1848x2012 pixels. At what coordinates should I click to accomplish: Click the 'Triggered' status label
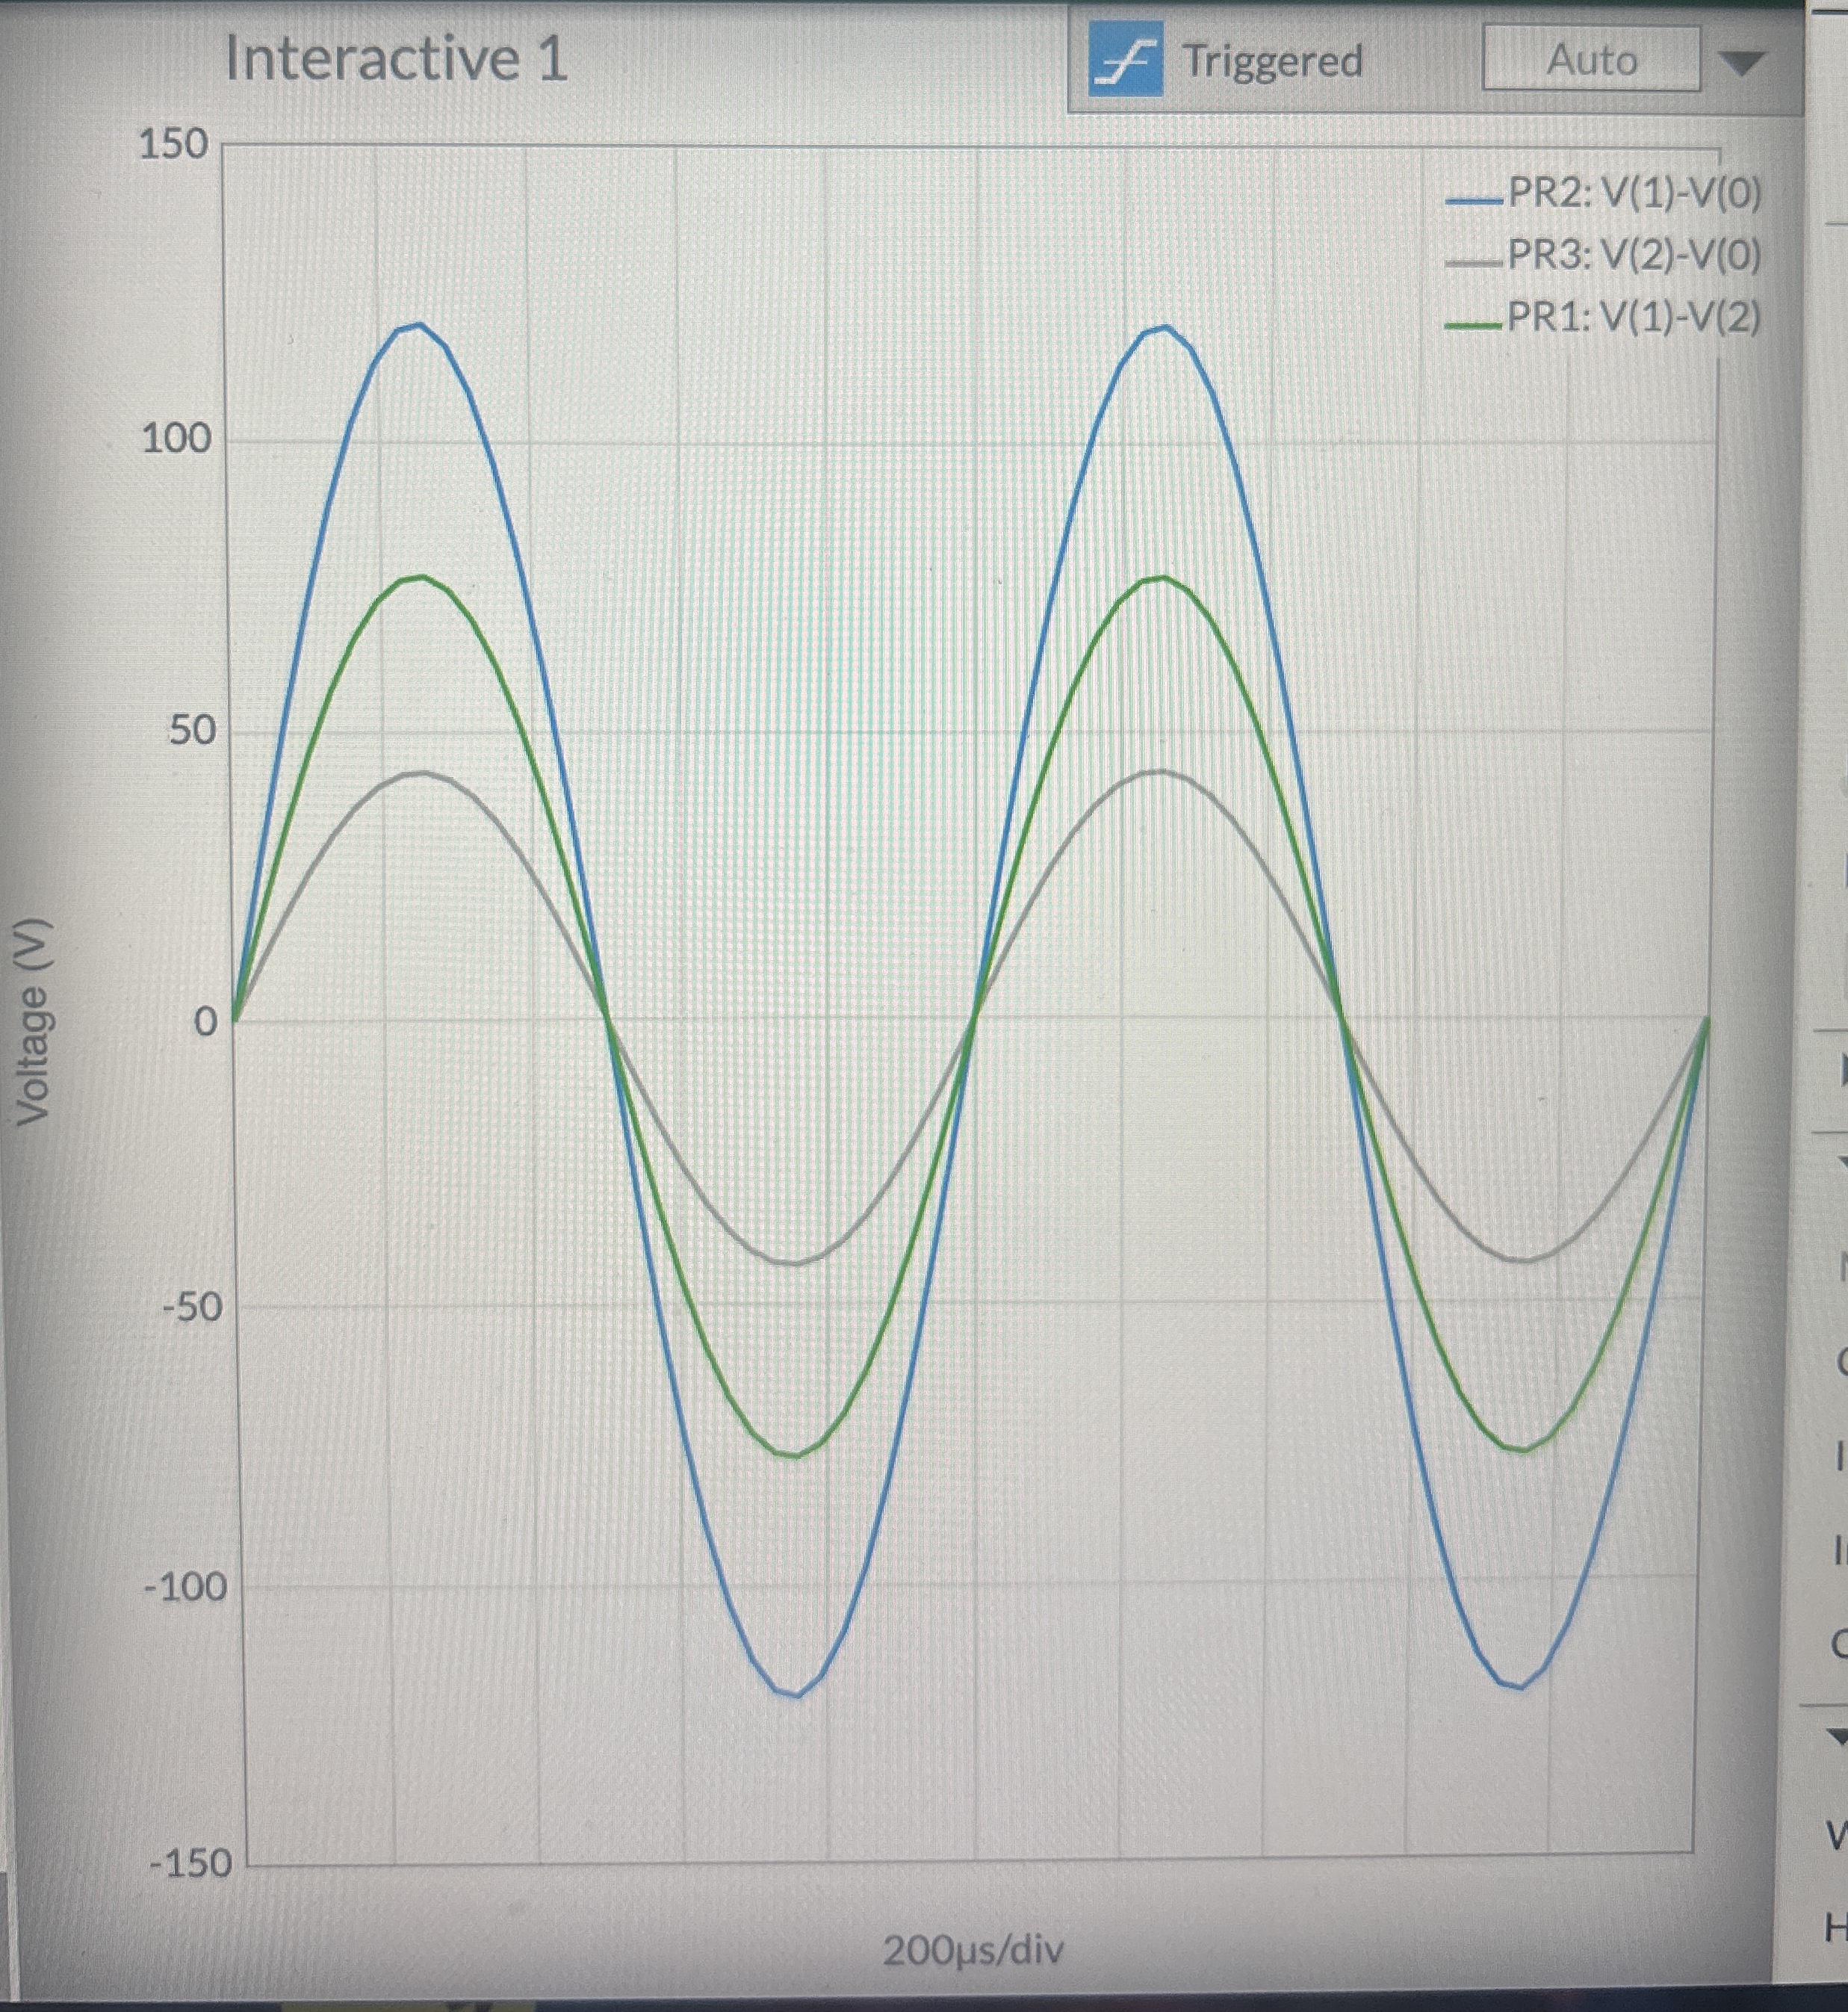coord(1273,61)
